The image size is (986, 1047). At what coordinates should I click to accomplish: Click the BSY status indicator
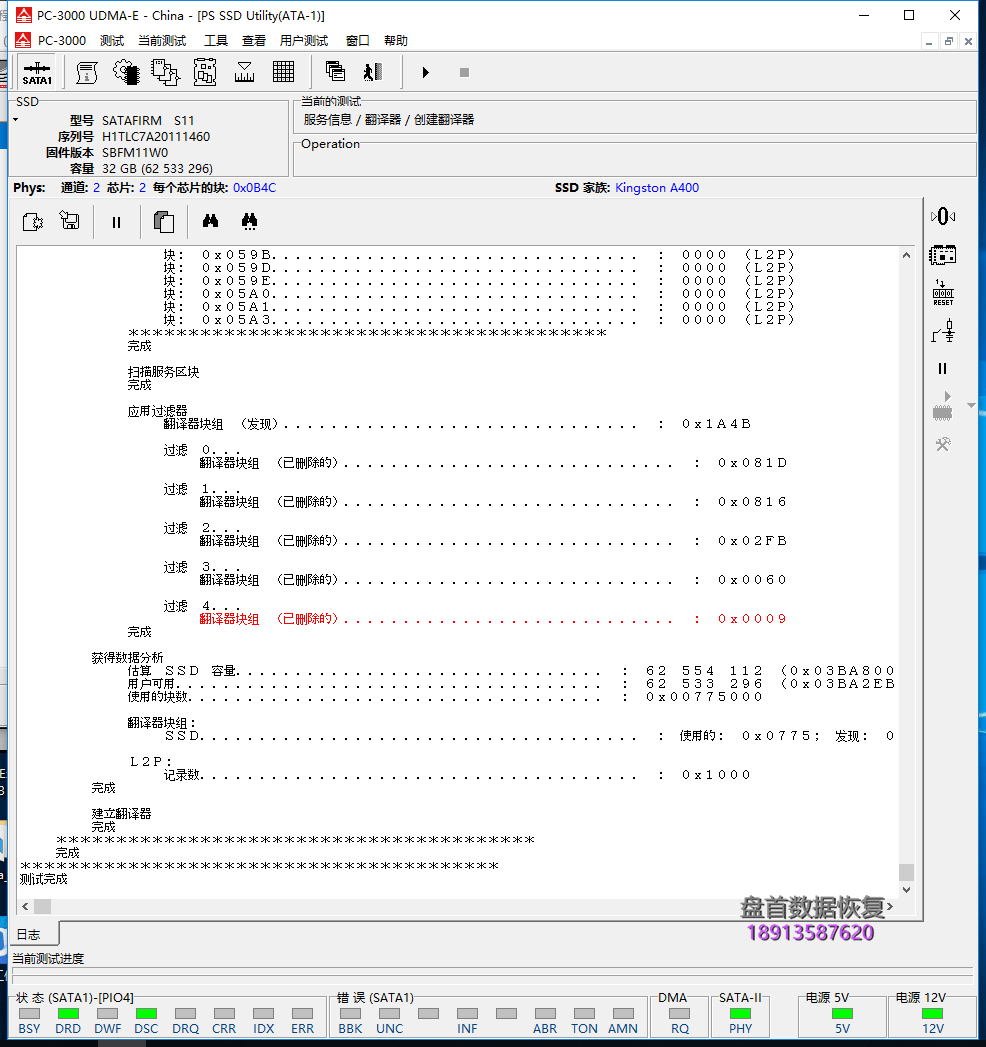click(x=29, y=1014)
